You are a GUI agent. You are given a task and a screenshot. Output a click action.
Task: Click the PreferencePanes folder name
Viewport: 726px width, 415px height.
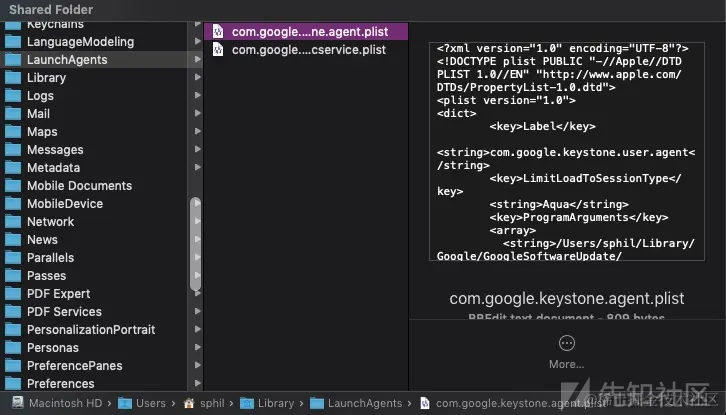pyautogui.click(x=75, y=366)
